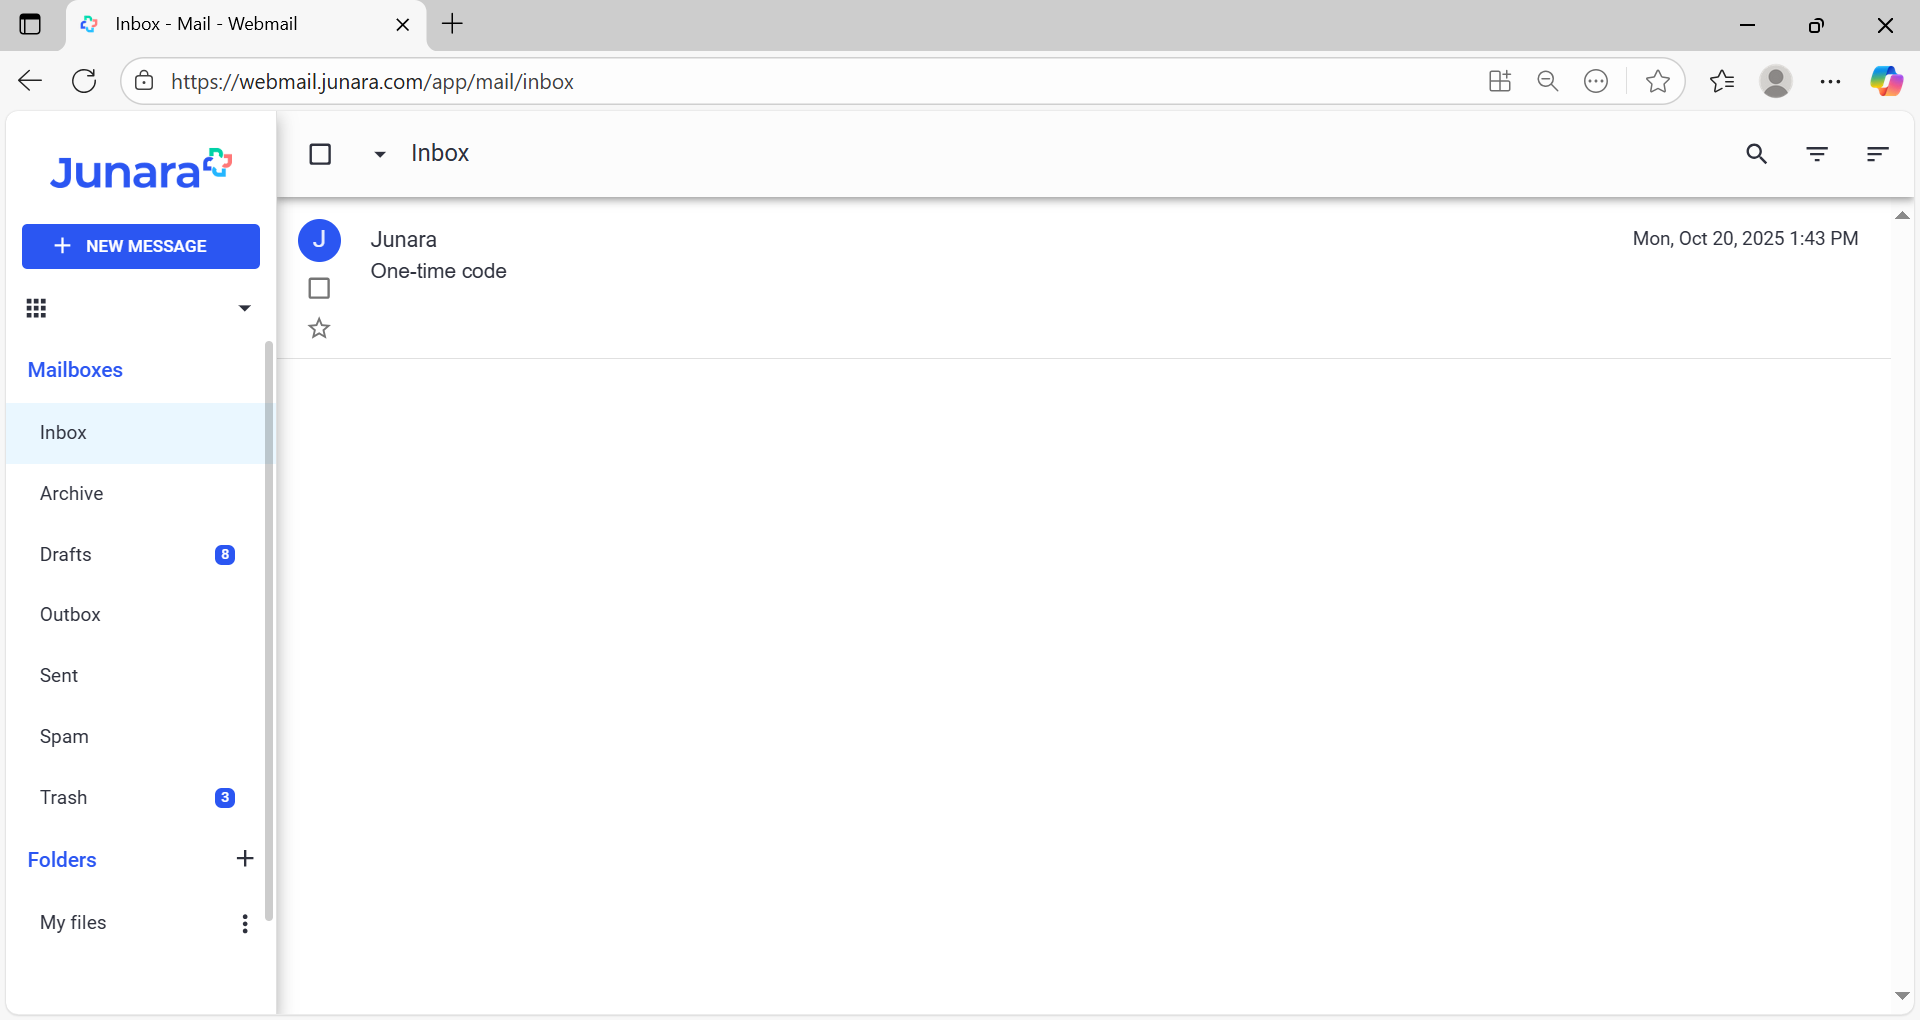Reload the webmail page
The height and width of the screenshot is (1020, 1920).
(x=85, y=81)
